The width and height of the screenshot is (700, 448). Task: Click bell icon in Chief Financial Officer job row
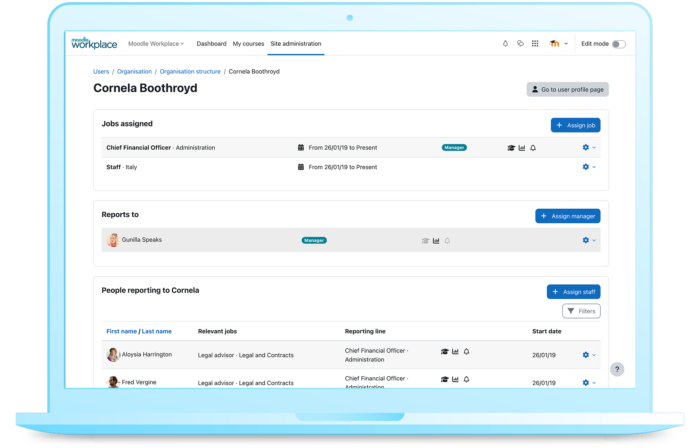tap(533, 148)
